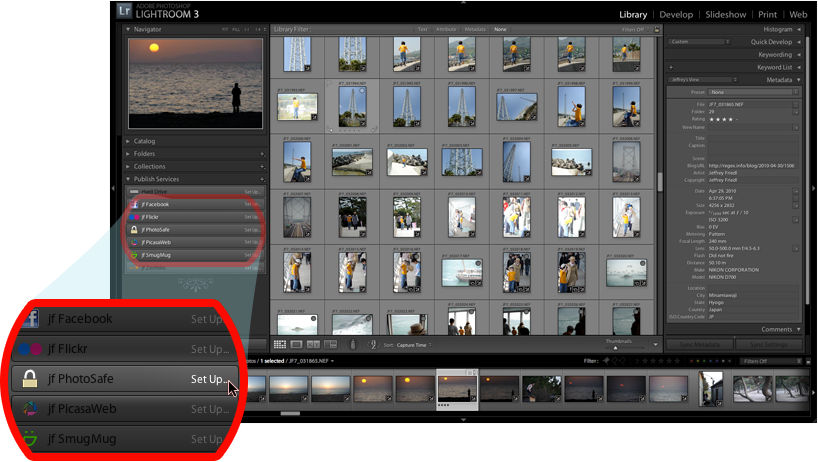The height and width of the screenshot is (462, 818).
Task: Open the Jeffrey's View metadata set dropdown
Action: pyautogui.click(x=703, y=80)
